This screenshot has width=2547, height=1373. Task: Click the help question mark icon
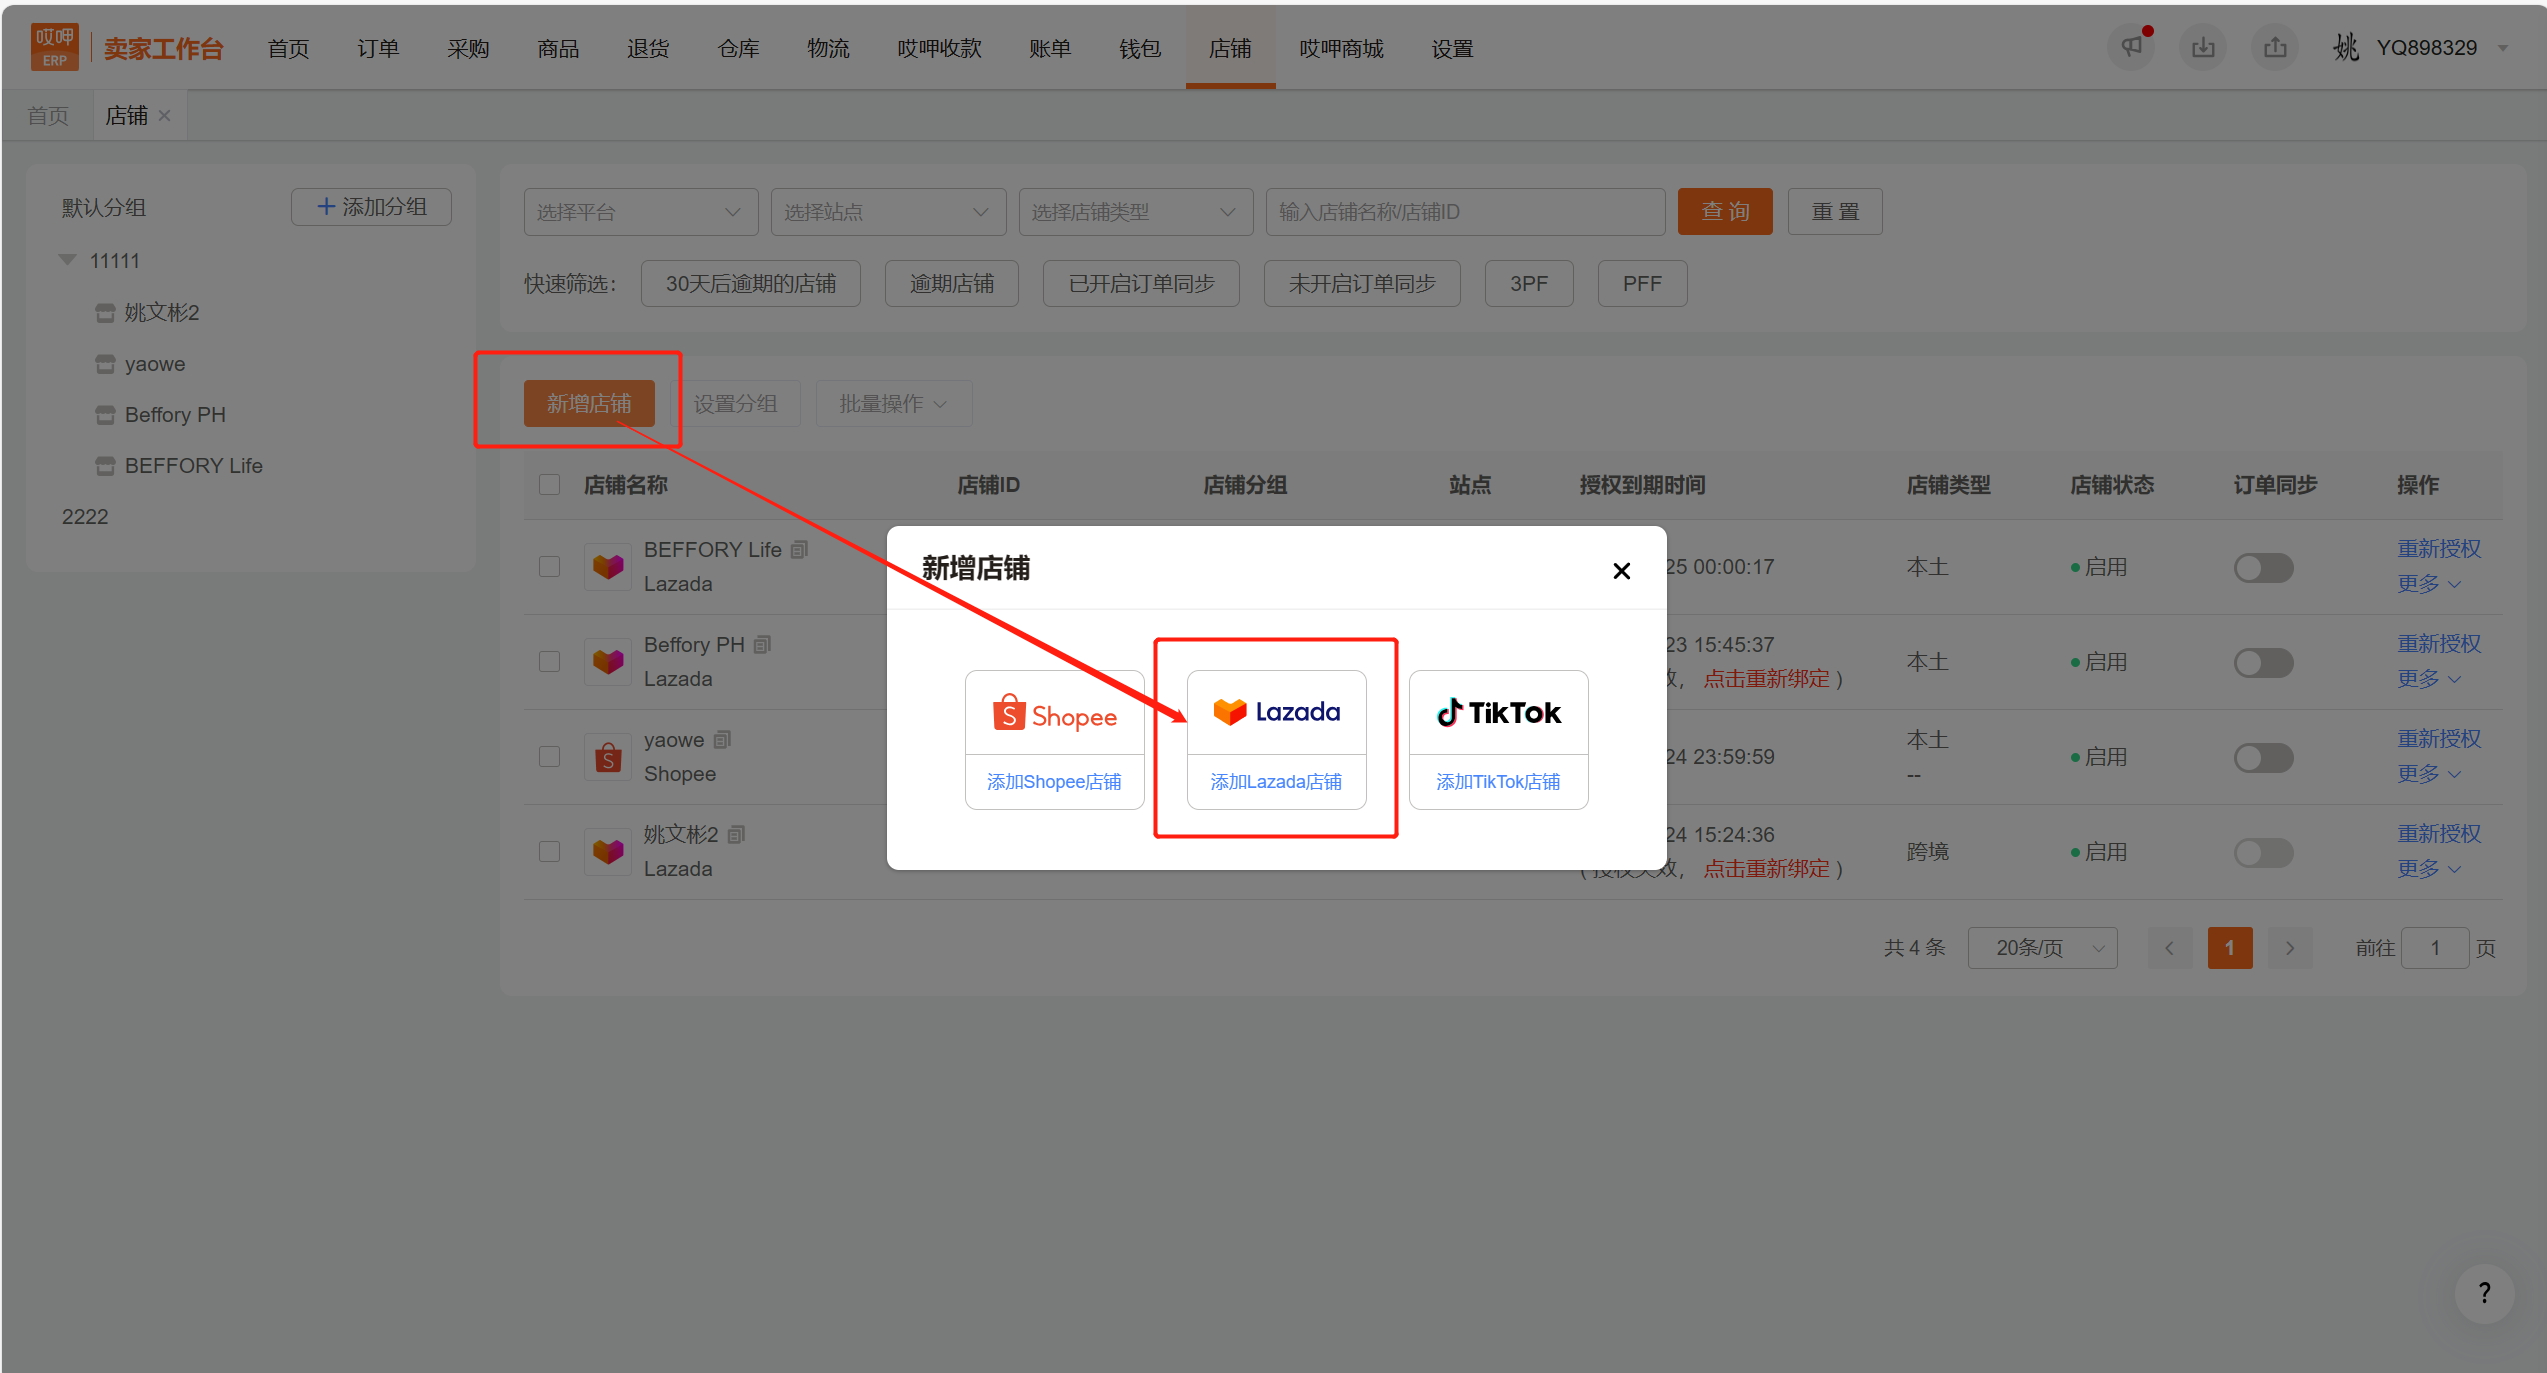click(2484, 1293)
